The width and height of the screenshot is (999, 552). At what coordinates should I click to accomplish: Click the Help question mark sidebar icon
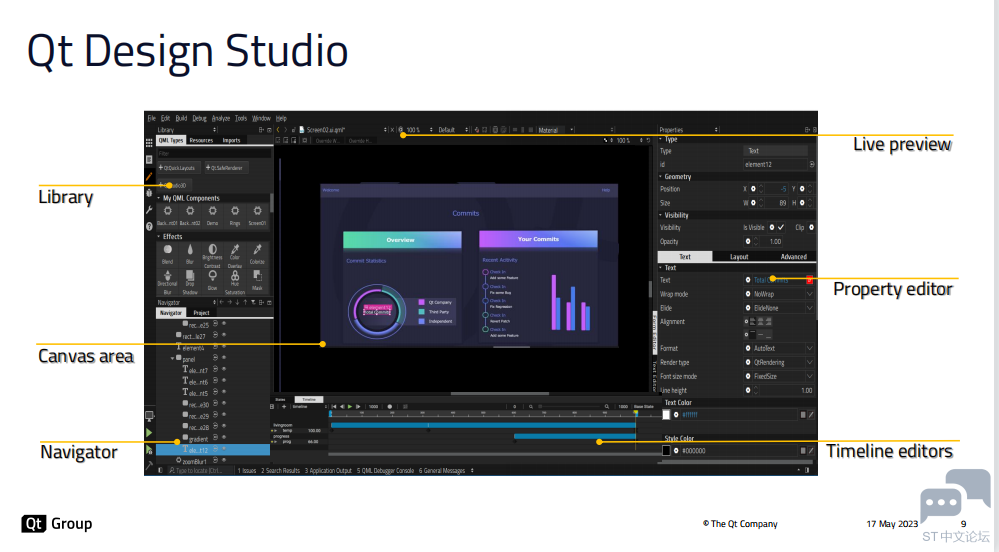149,226
